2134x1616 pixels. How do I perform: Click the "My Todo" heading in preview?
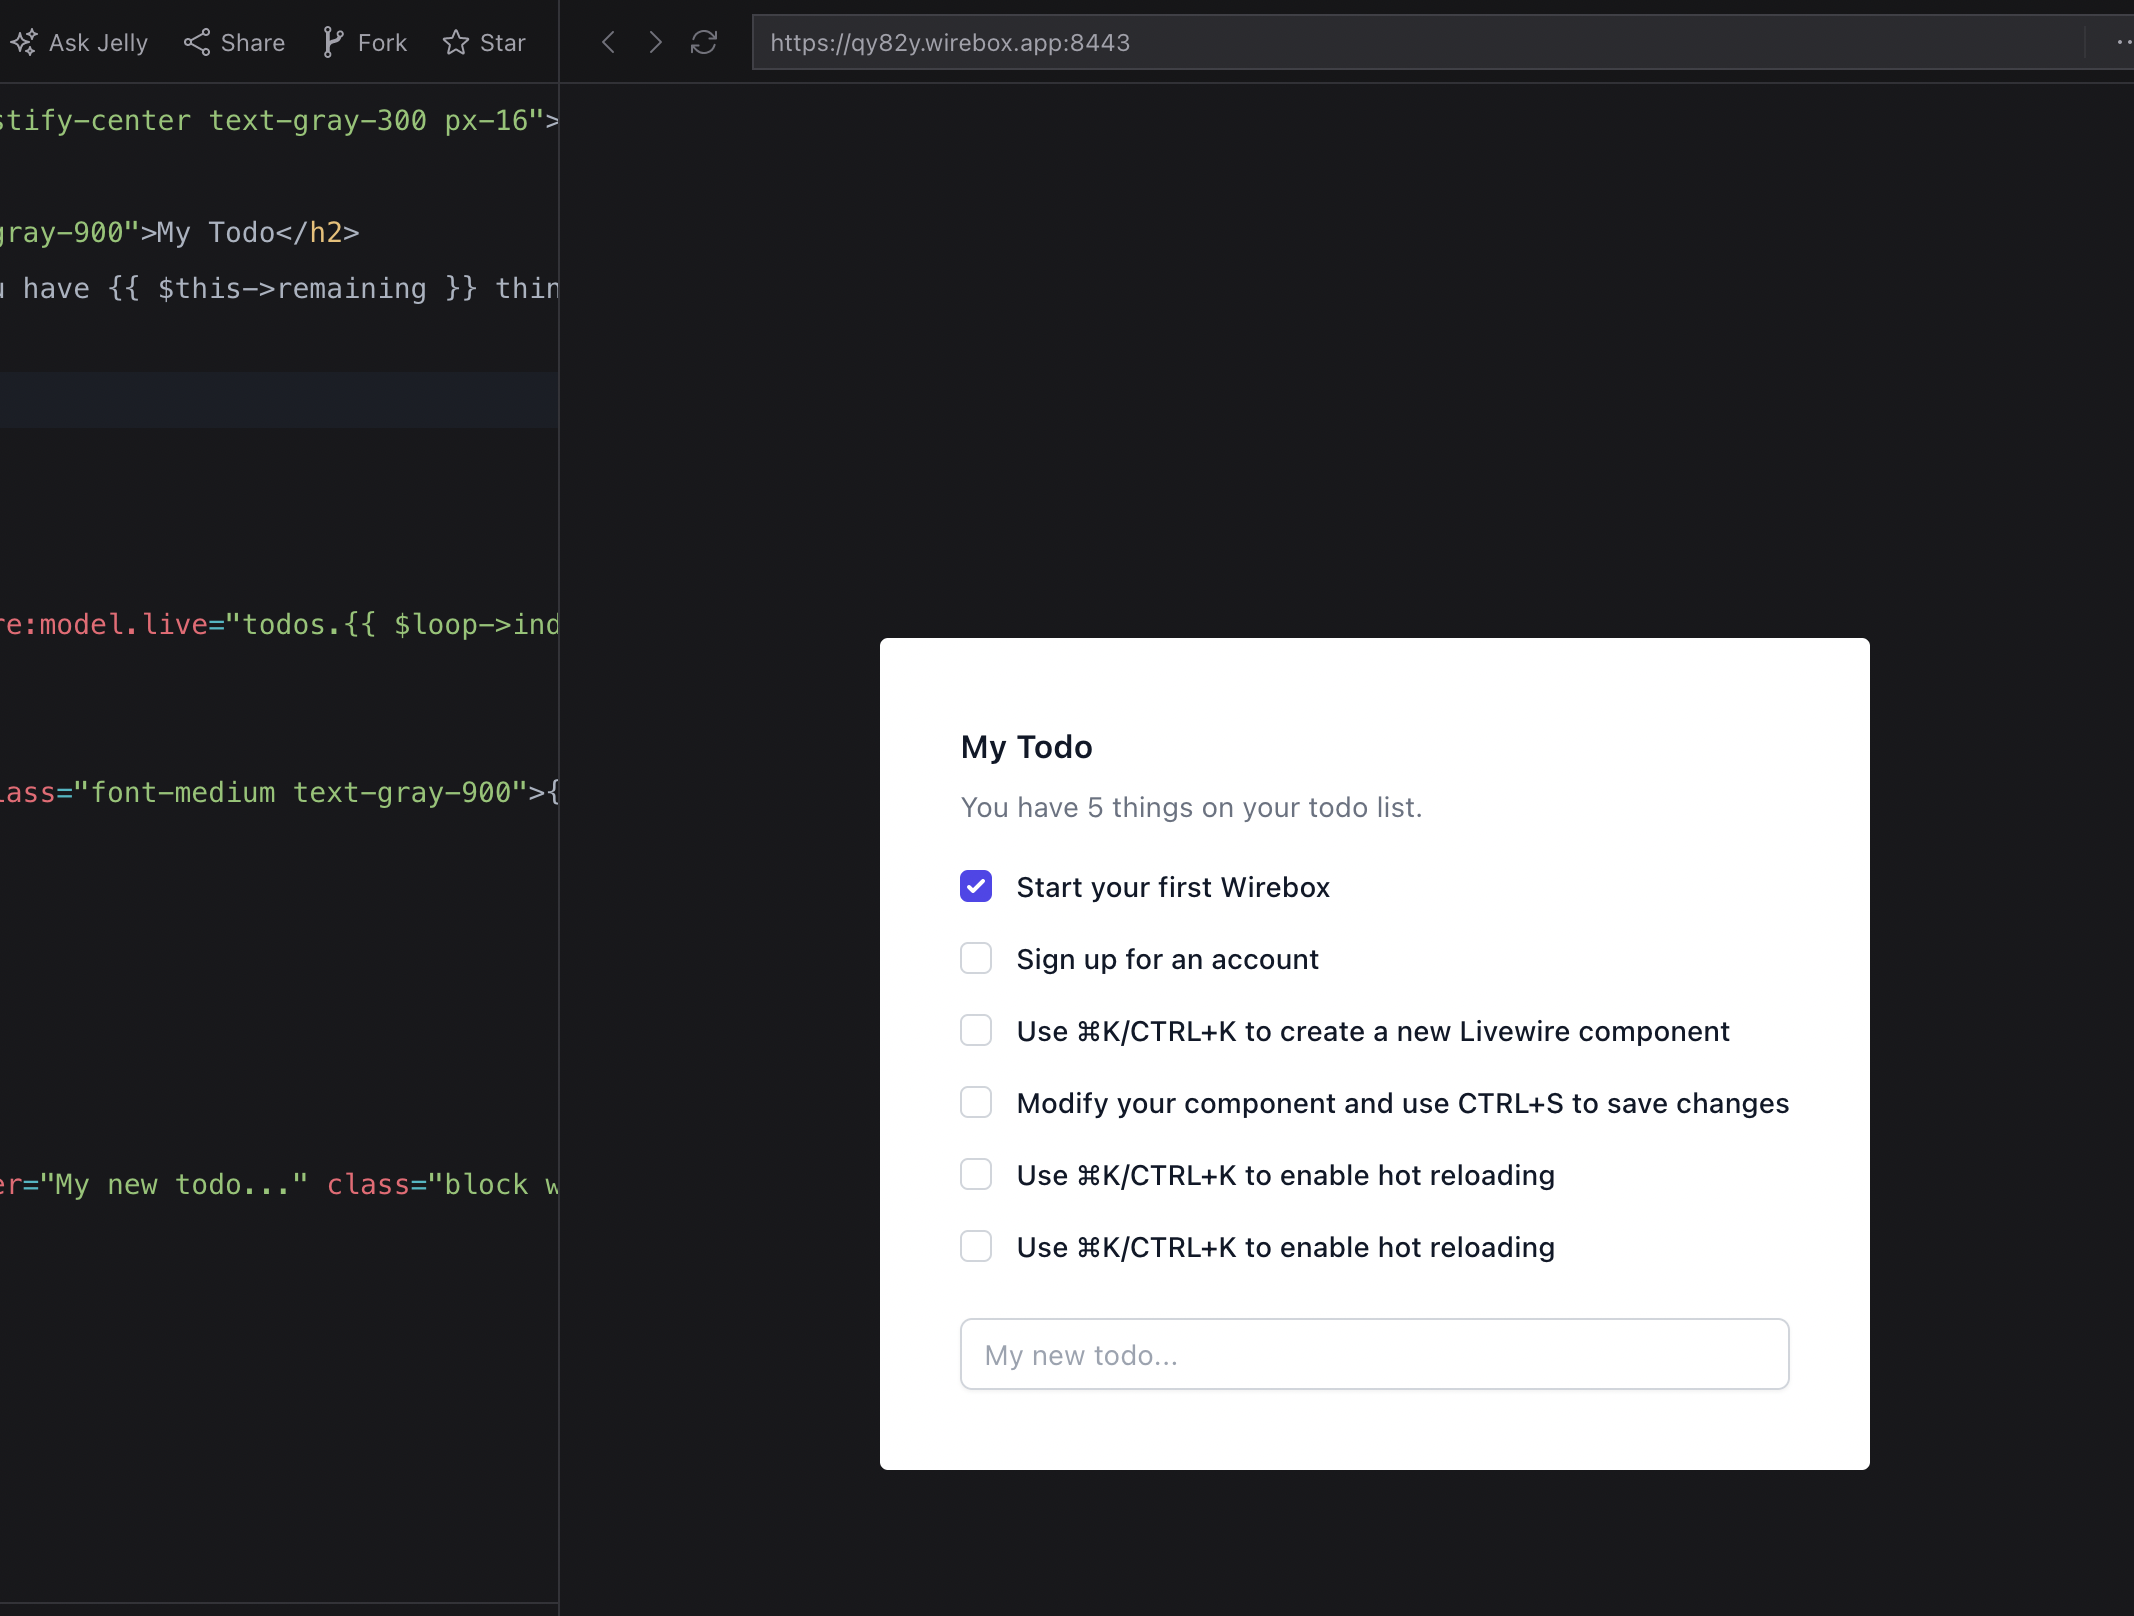(1026, 747)
